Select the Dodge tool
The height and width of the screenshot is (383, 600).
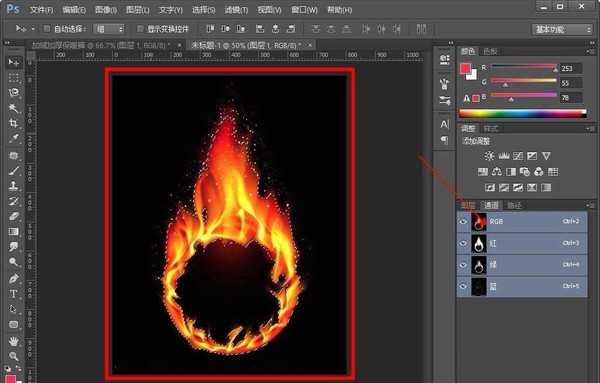coord(14,262)
